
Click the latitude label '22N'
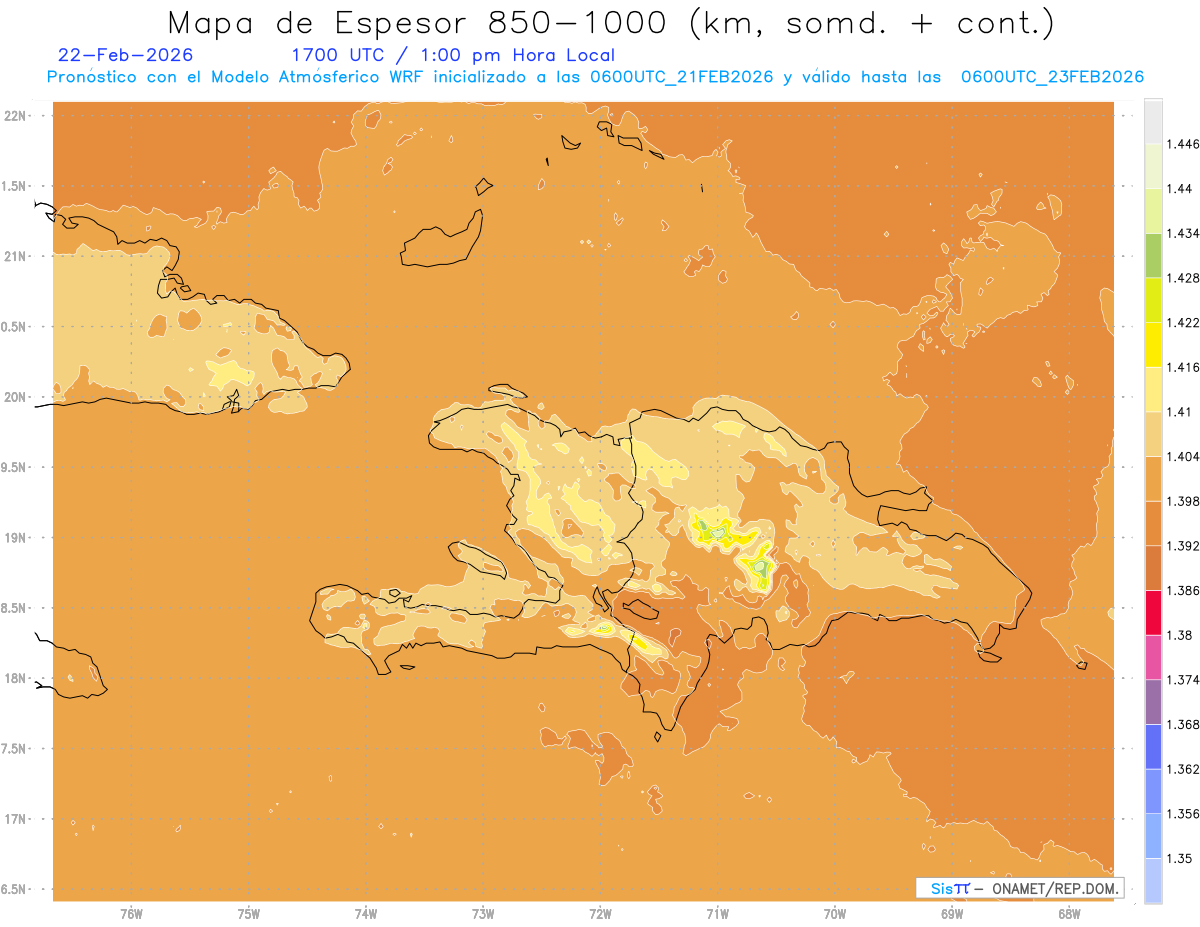(16, 115)
